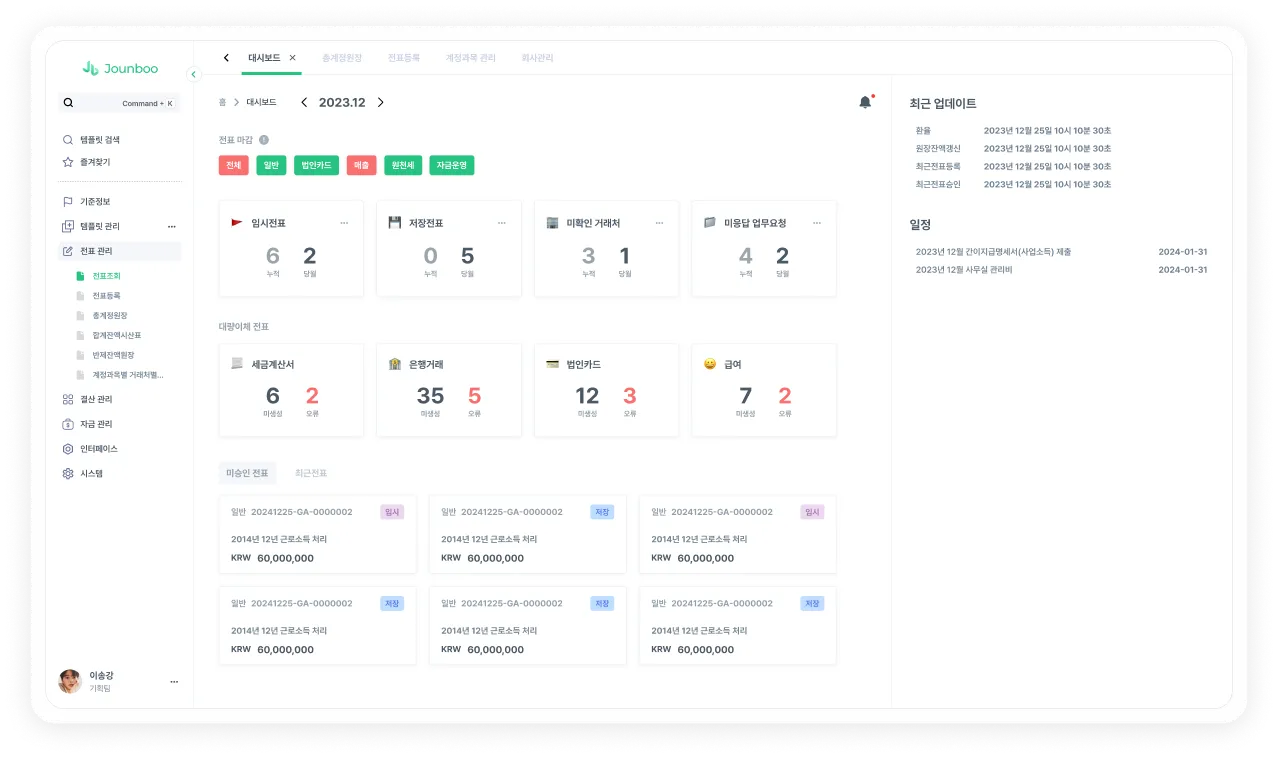Screen dimensions: 1278x758
Task: Close the 대시보드 tab
Action: (x=293, y=58)
